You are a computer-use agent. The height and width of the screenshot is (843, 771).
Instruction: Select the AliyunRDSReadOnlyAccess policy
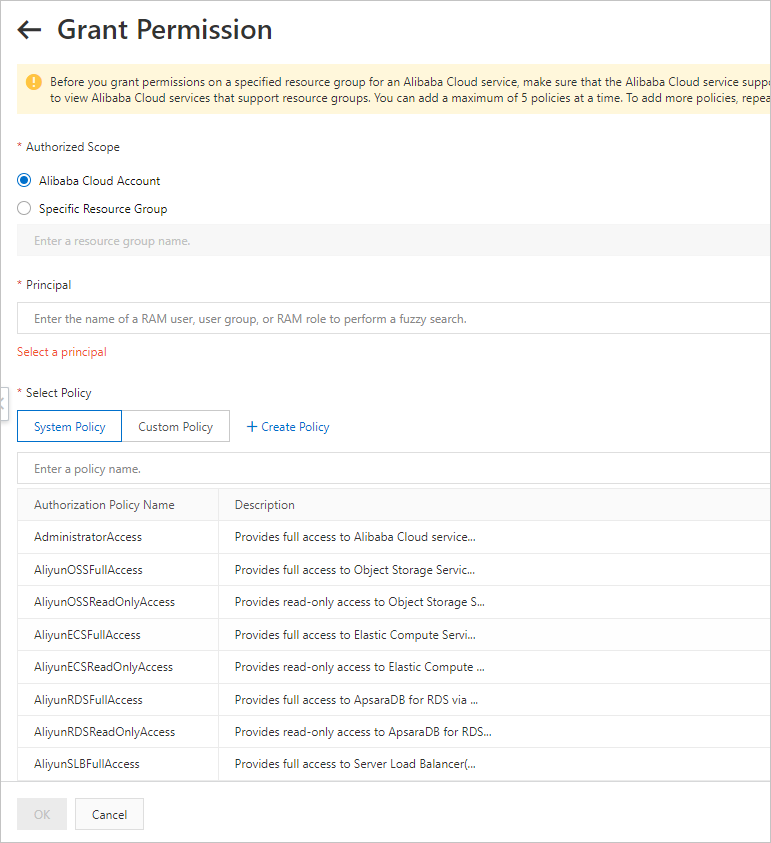(104, 732)
